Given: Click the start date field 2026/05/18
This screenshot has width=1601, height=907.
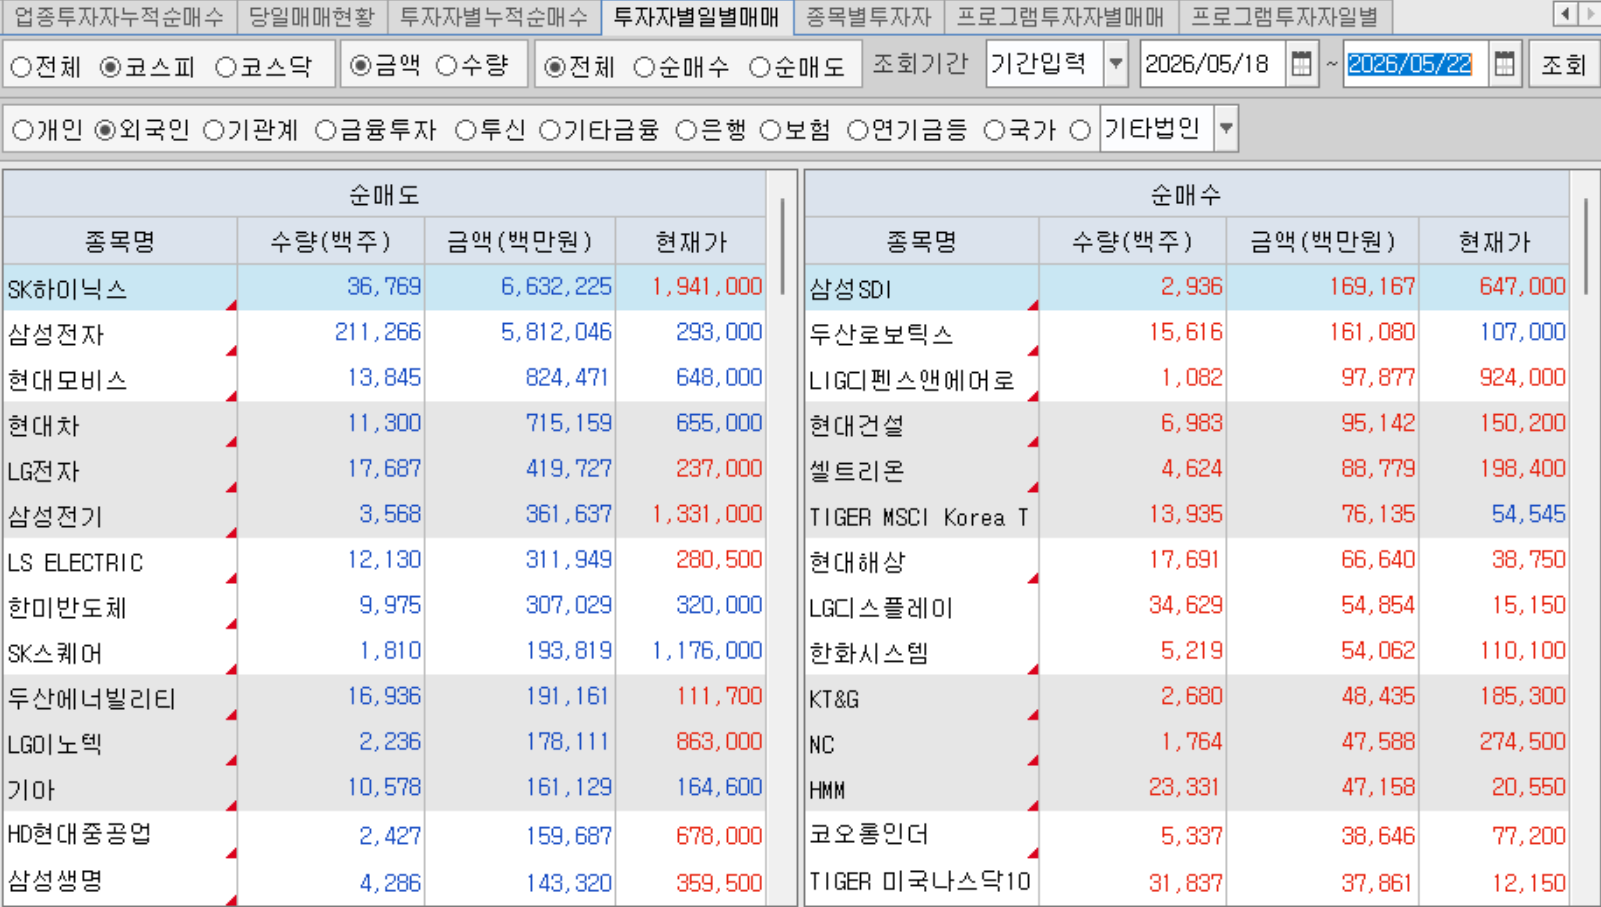Looking at the screenshot, I should [x=1212, y=65].
